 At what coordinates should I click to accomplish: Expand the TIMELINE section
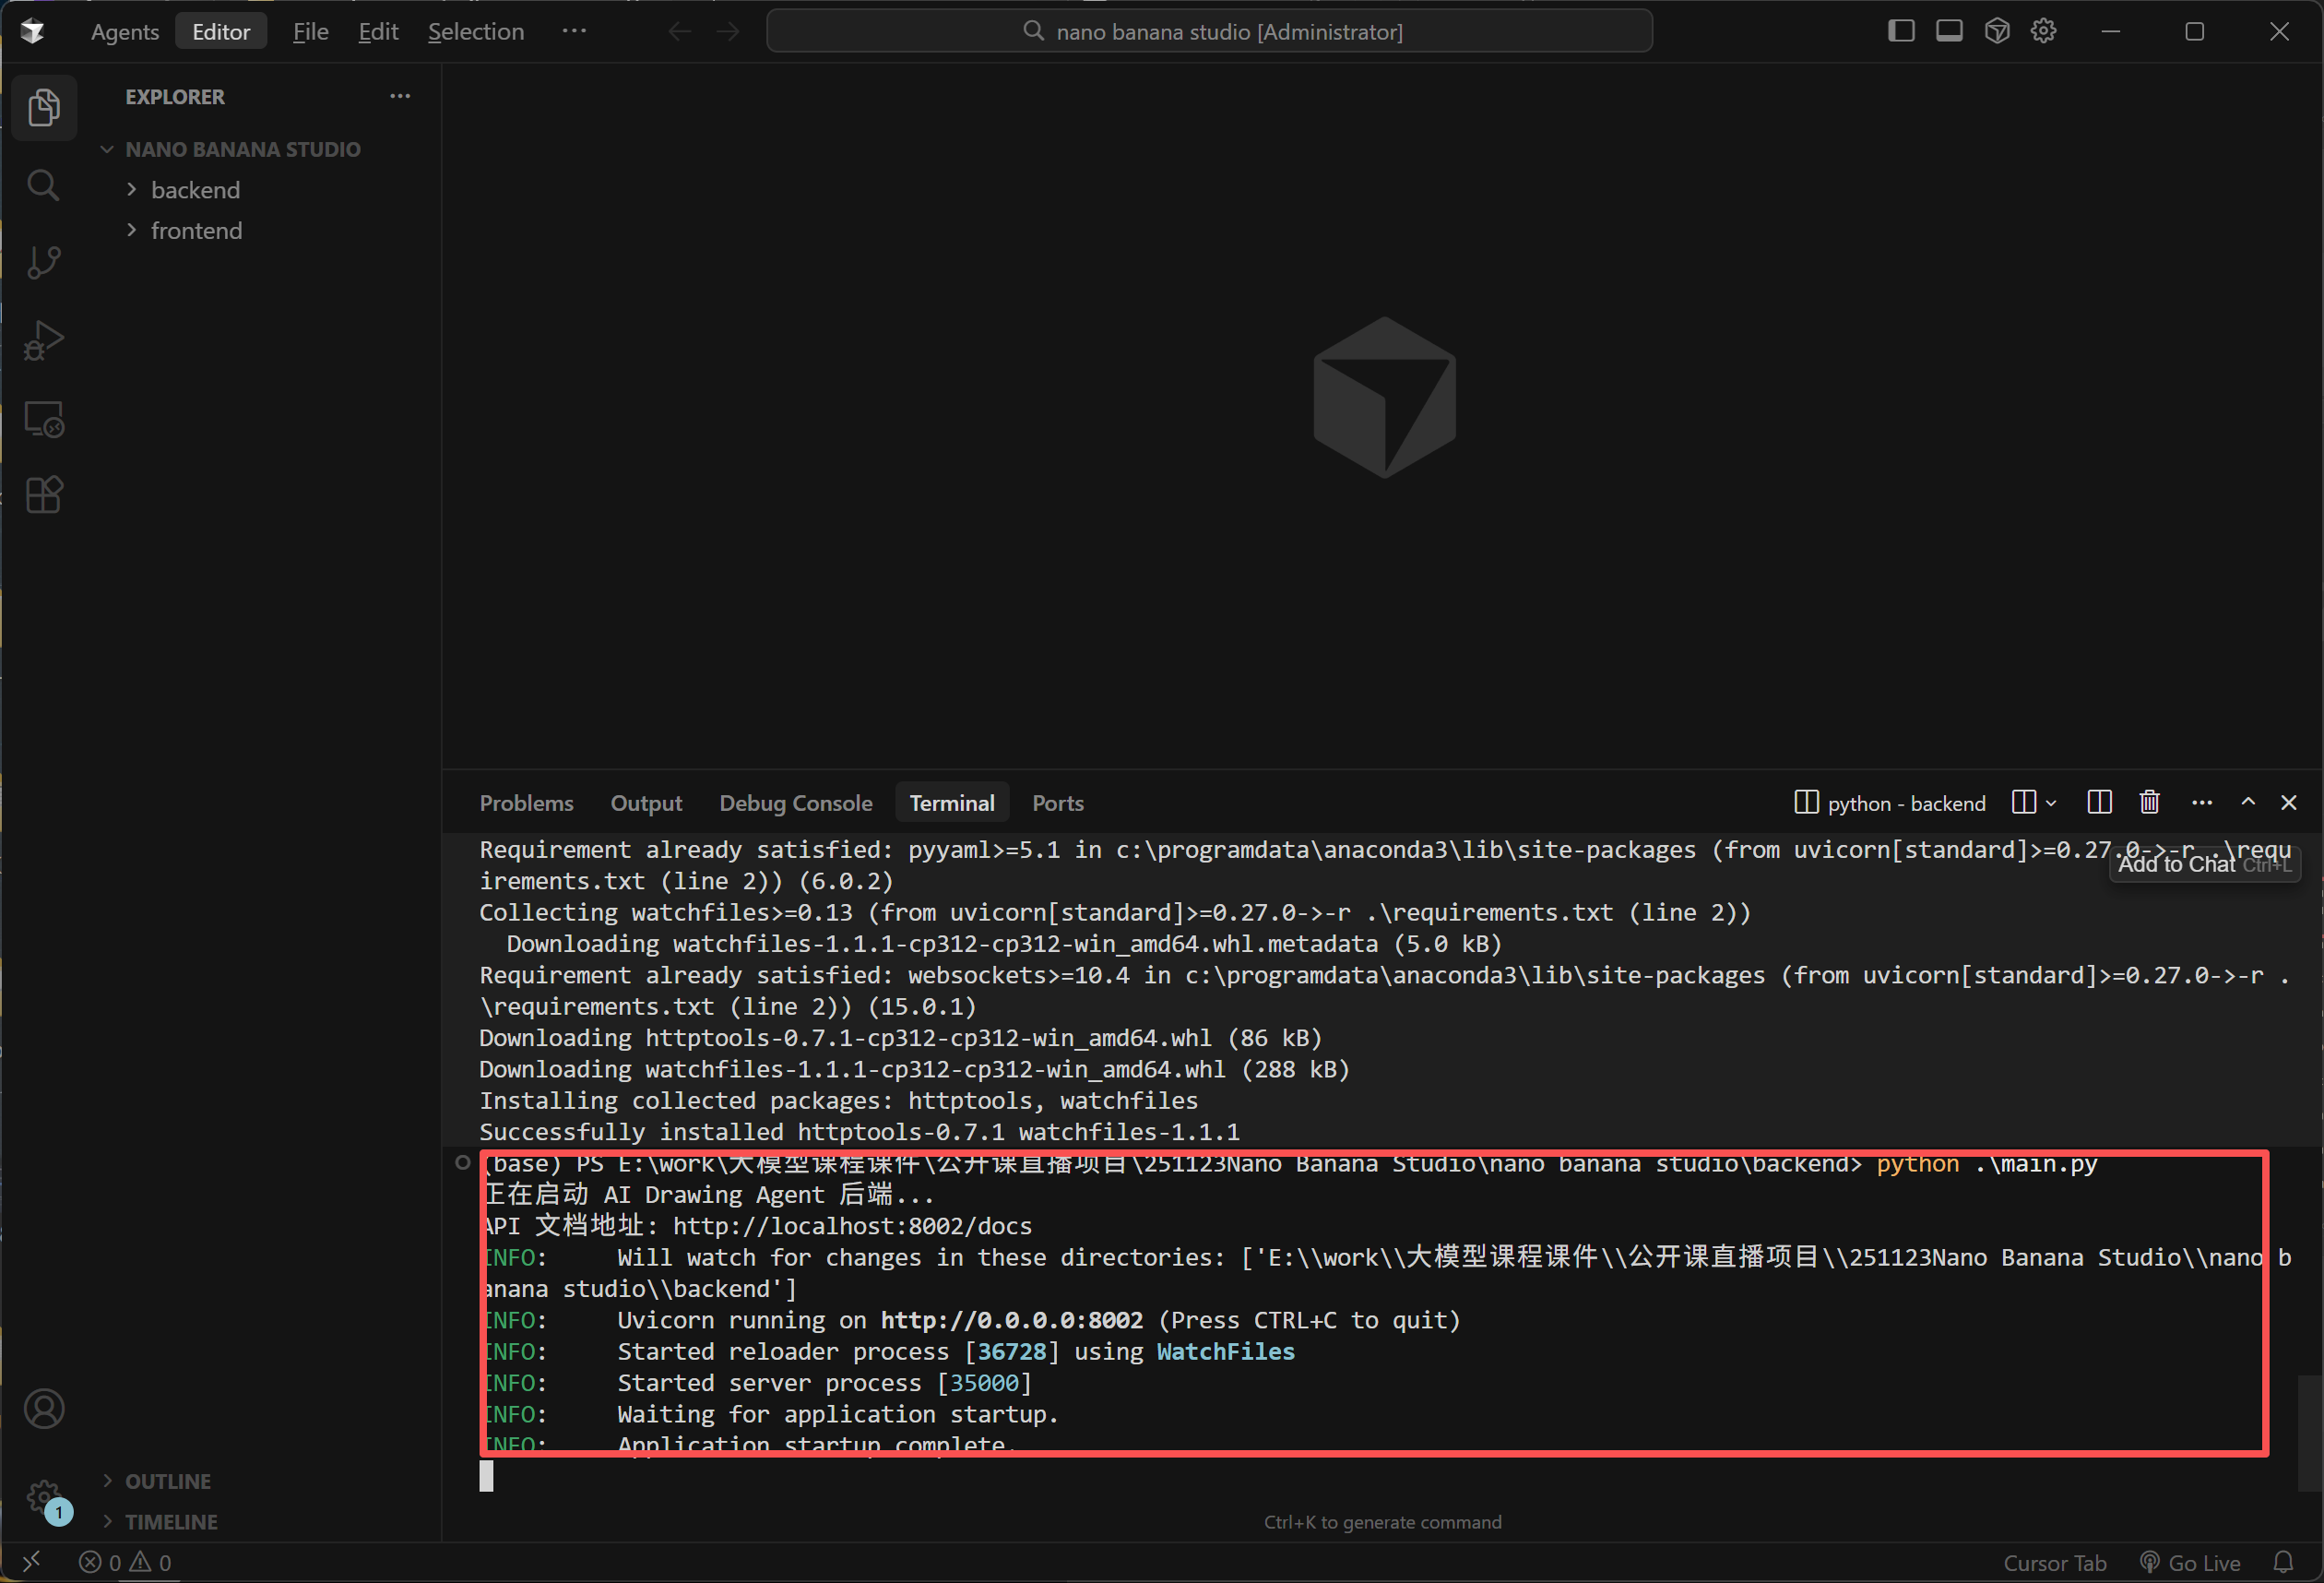(x=170, y=1521)
